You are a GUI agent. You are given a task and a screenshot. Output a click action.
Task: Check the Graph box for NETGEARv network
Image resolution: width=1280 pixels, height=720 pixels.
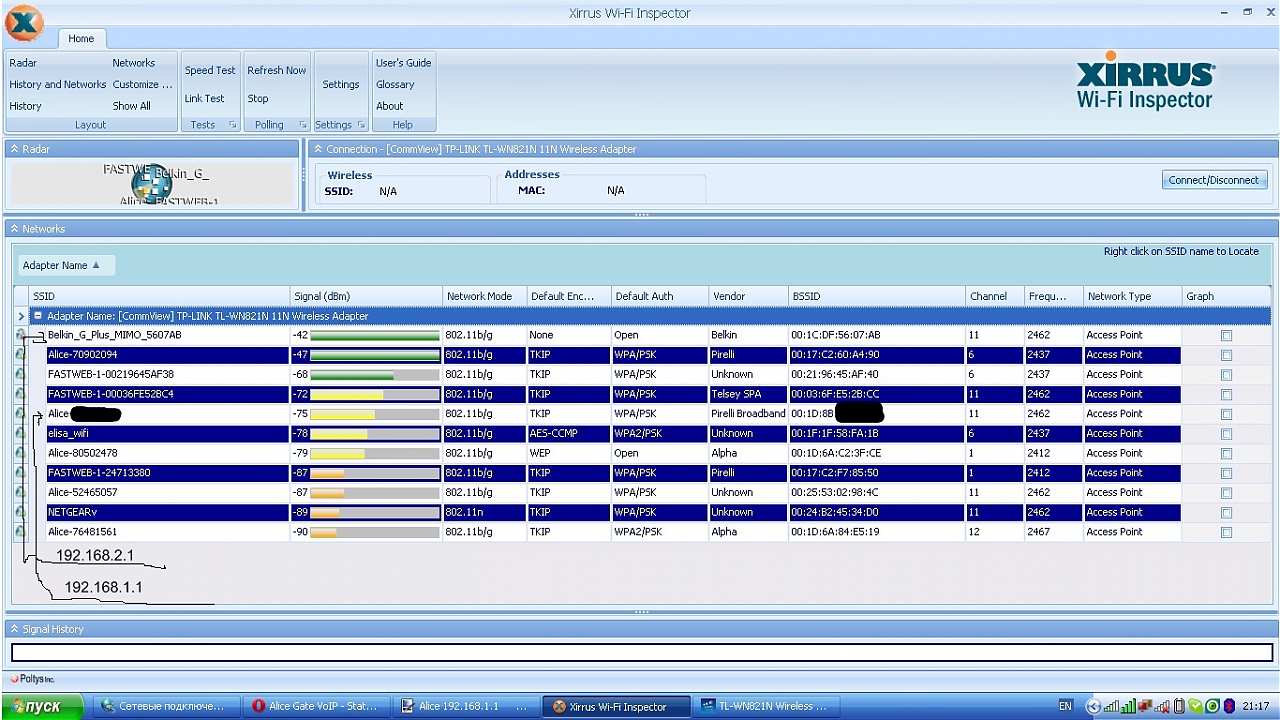pos(1226,513)
